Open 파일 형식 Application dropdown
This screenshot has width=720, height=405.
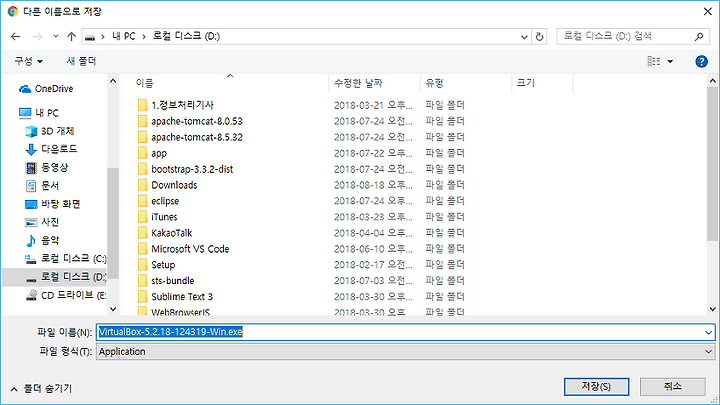(405, 352)
